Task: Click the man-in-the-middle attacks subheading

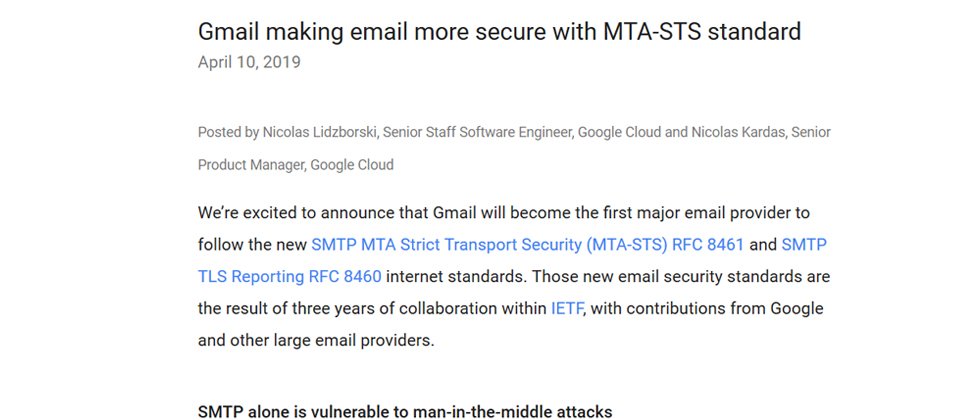Action: 405,411
